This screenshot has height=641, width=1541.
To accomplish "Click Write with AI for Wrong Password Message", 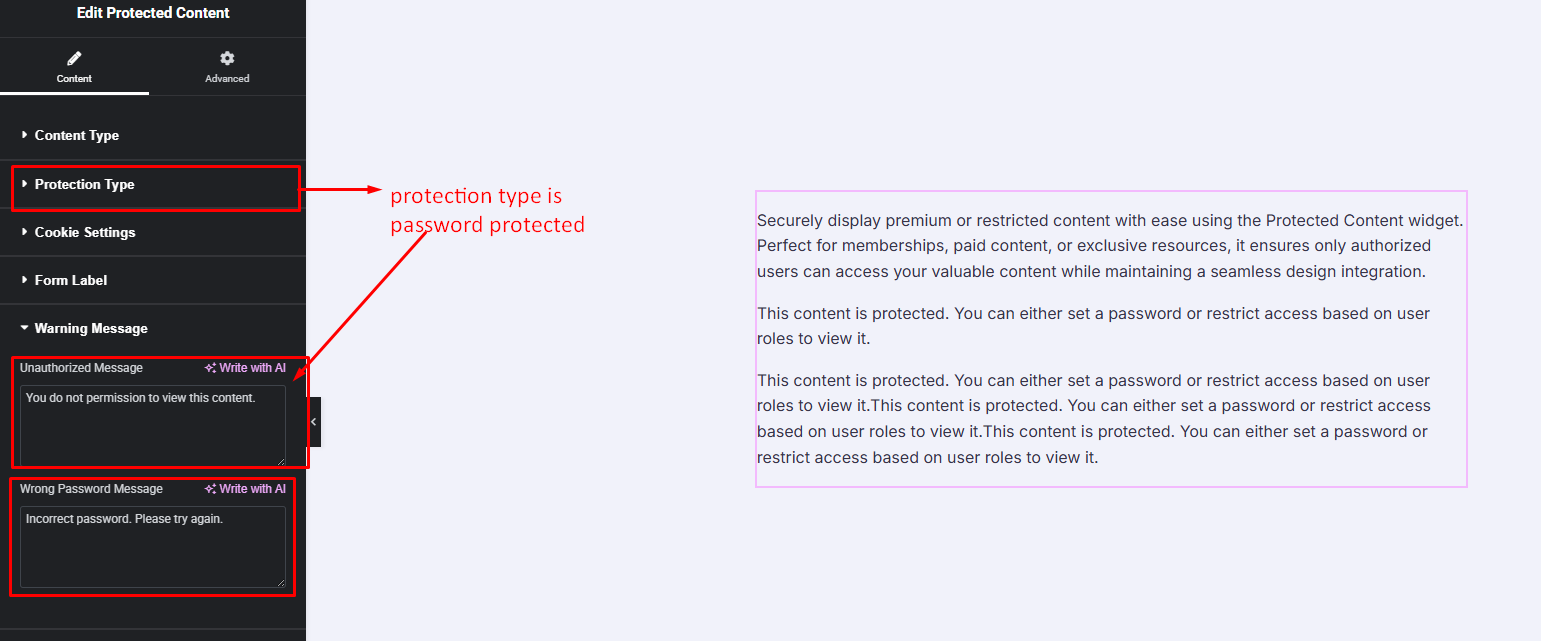I will pos(246,489).
